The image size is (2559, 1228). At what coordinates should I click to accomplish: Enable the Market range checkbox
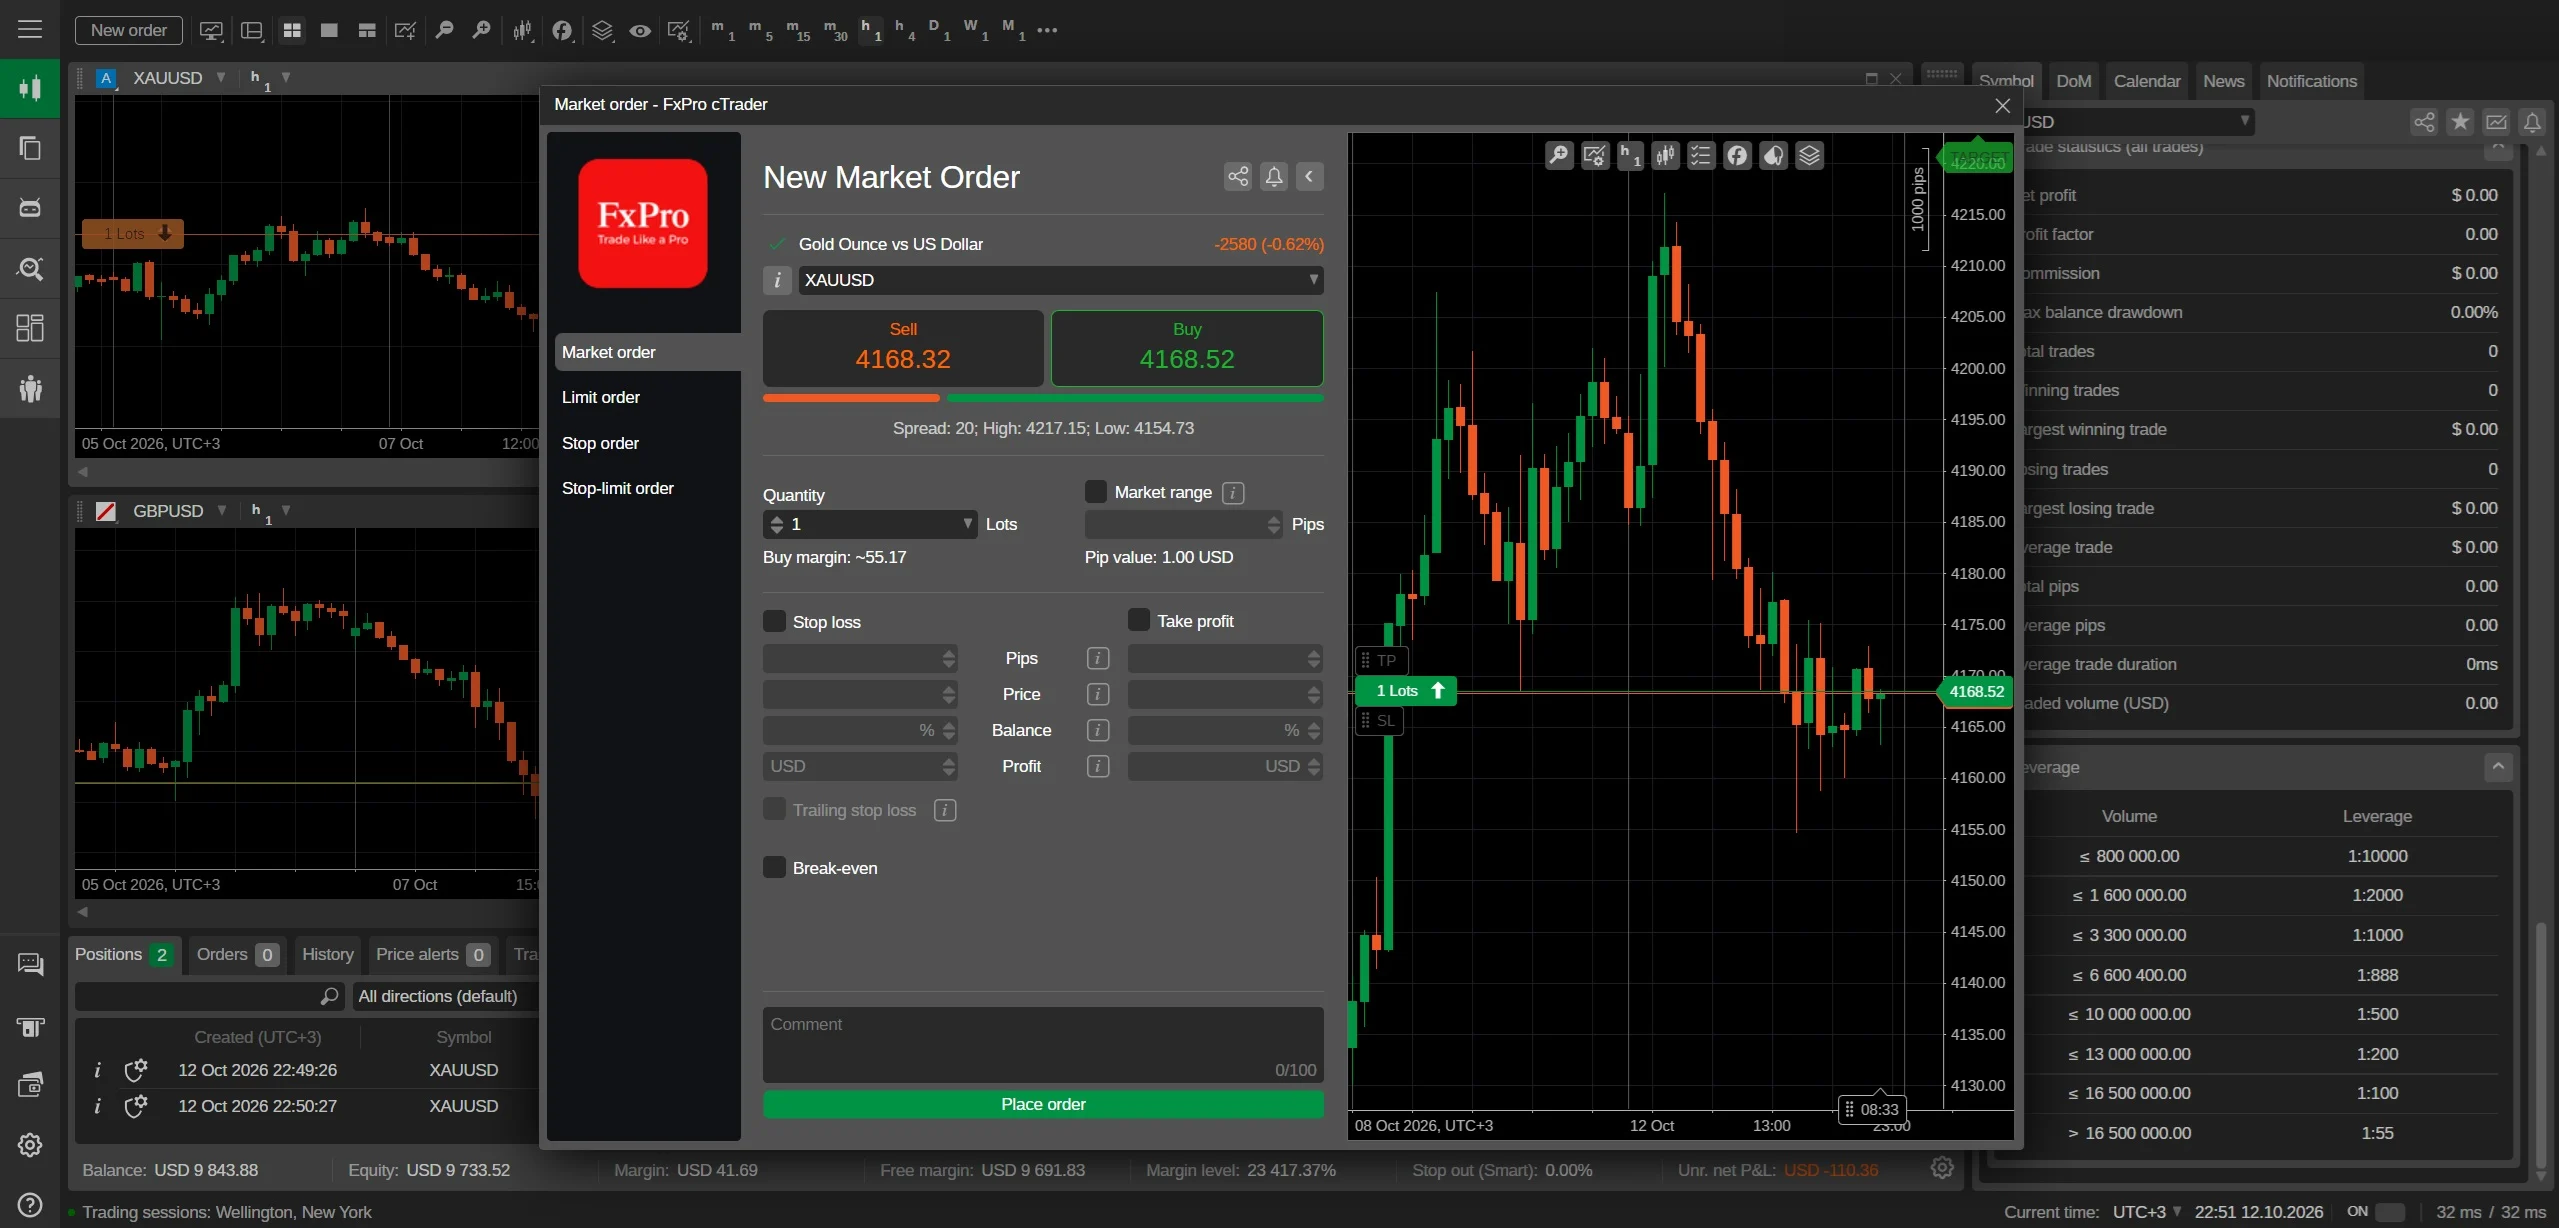point(1096,492)
